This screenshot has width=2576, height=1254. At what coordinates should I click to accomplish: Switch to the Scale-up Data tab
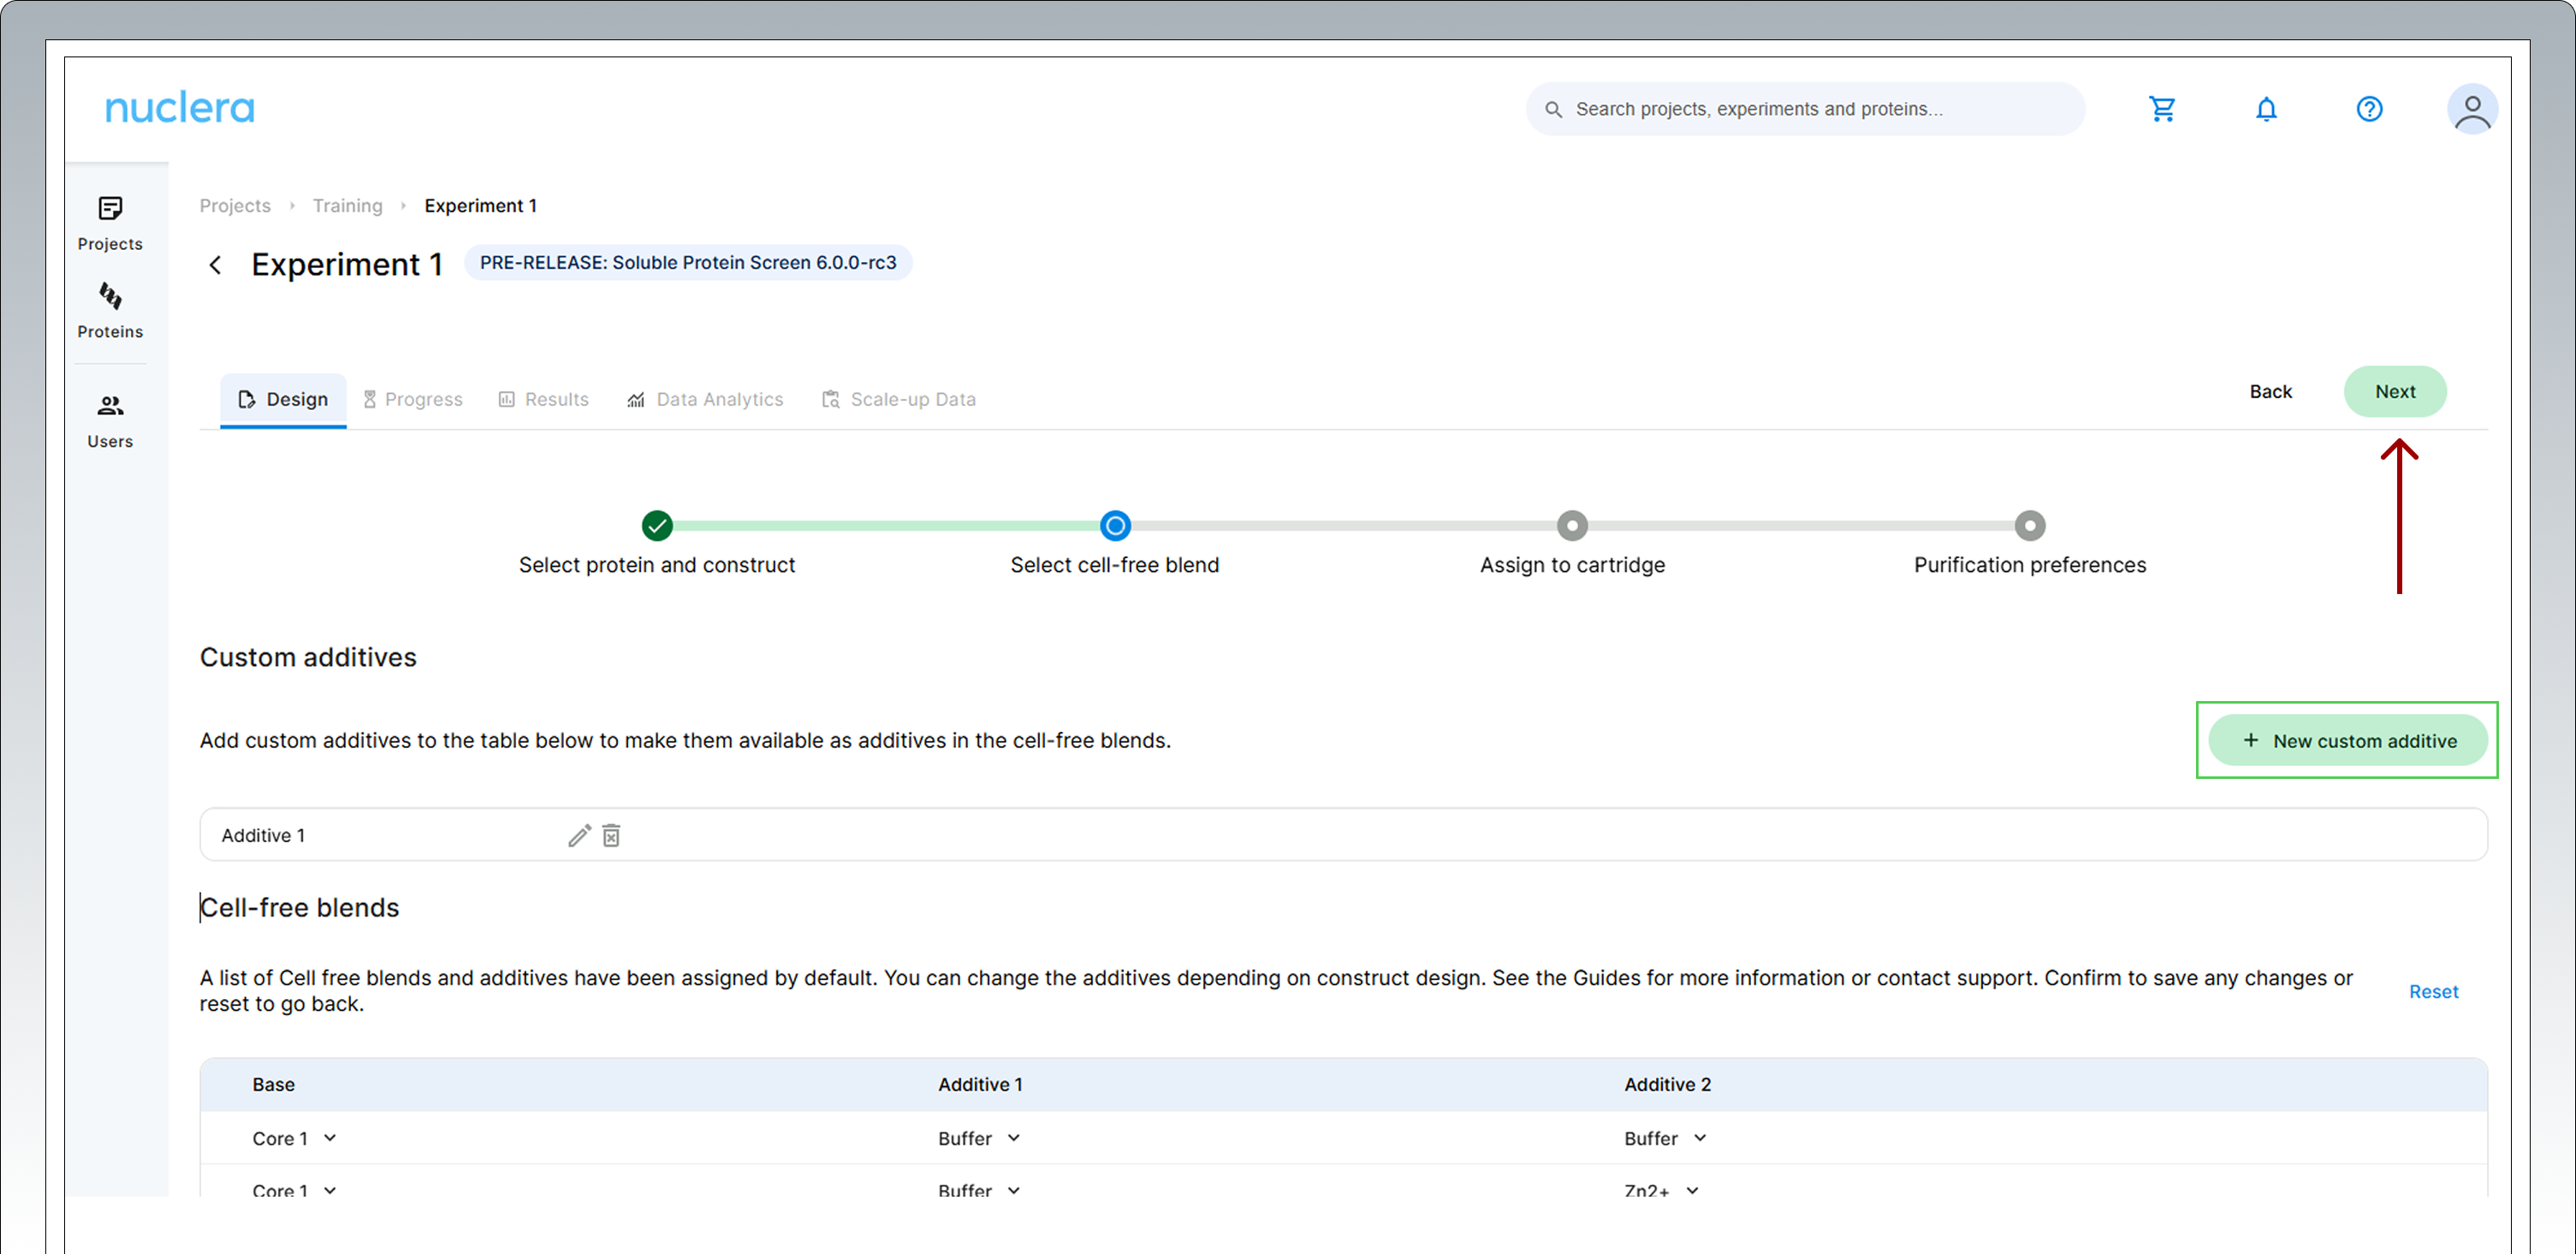pos(898,399)
